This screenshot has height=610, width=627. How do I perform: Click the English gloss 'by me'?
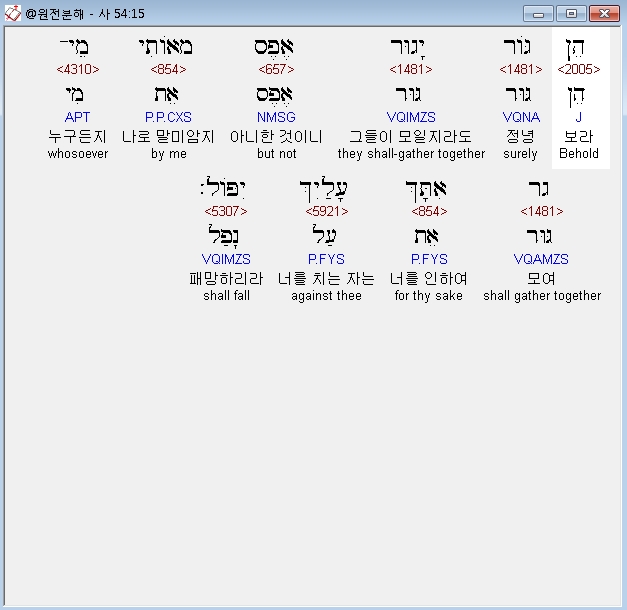[168, 154]
